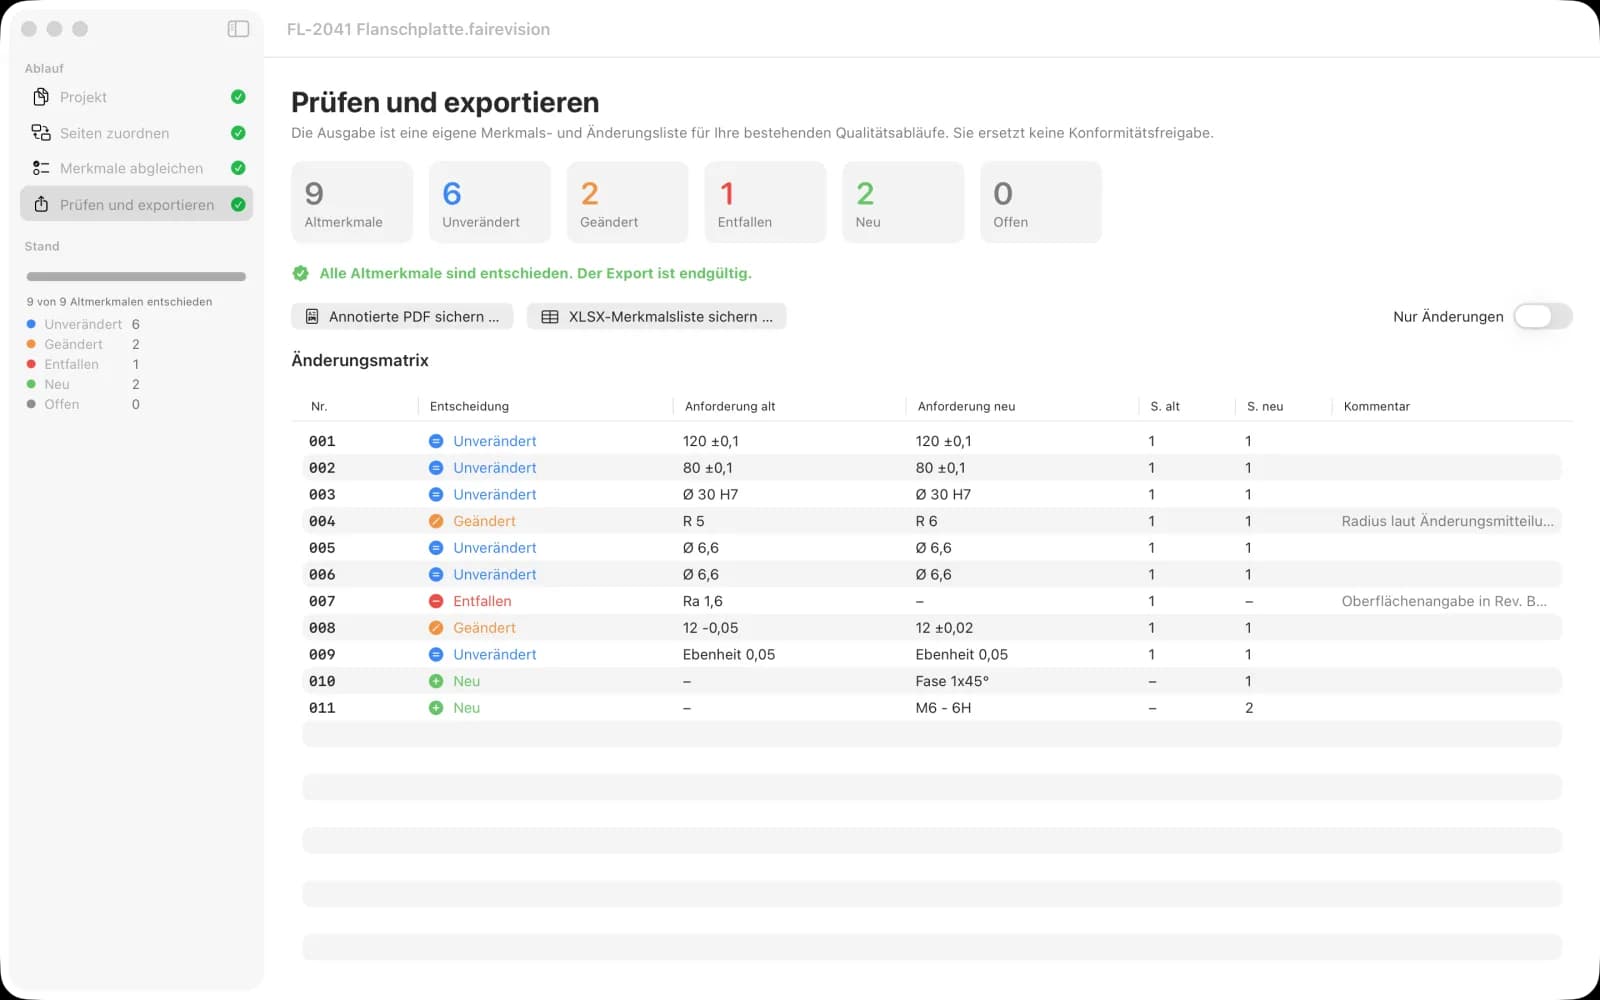The width and height of the screenshot is (1600, 1000).
Task: Click the green seal icon by the export status
Action: tap(301, 273)
